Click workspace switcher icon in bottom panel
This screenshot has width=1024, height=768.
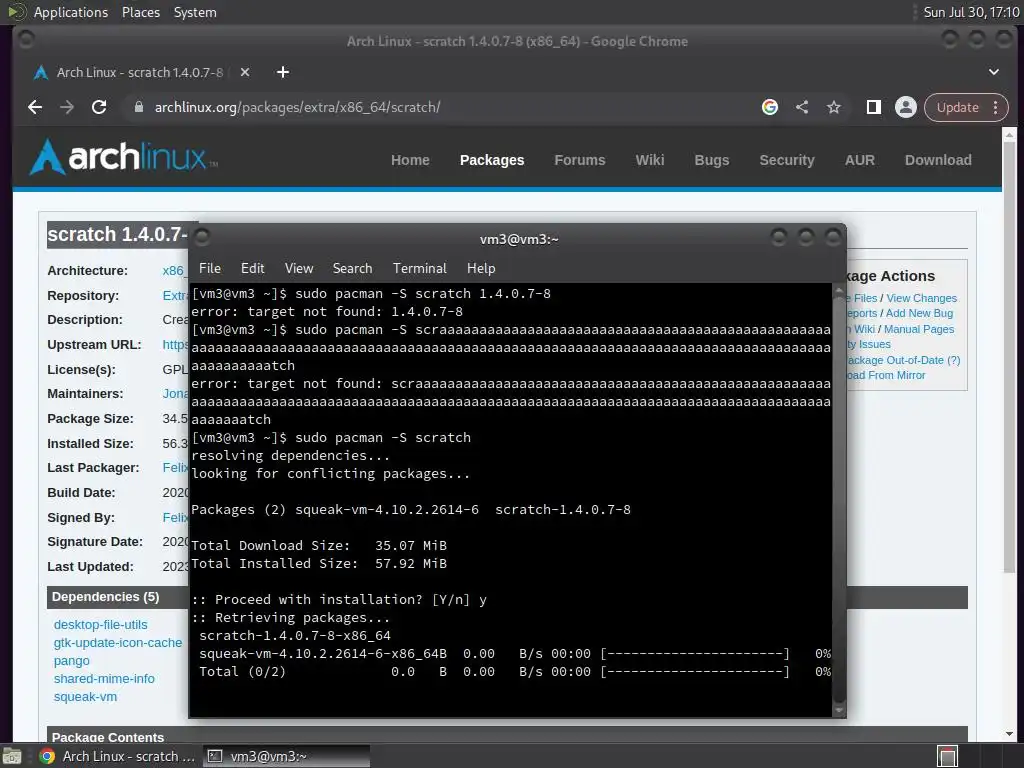947,756
